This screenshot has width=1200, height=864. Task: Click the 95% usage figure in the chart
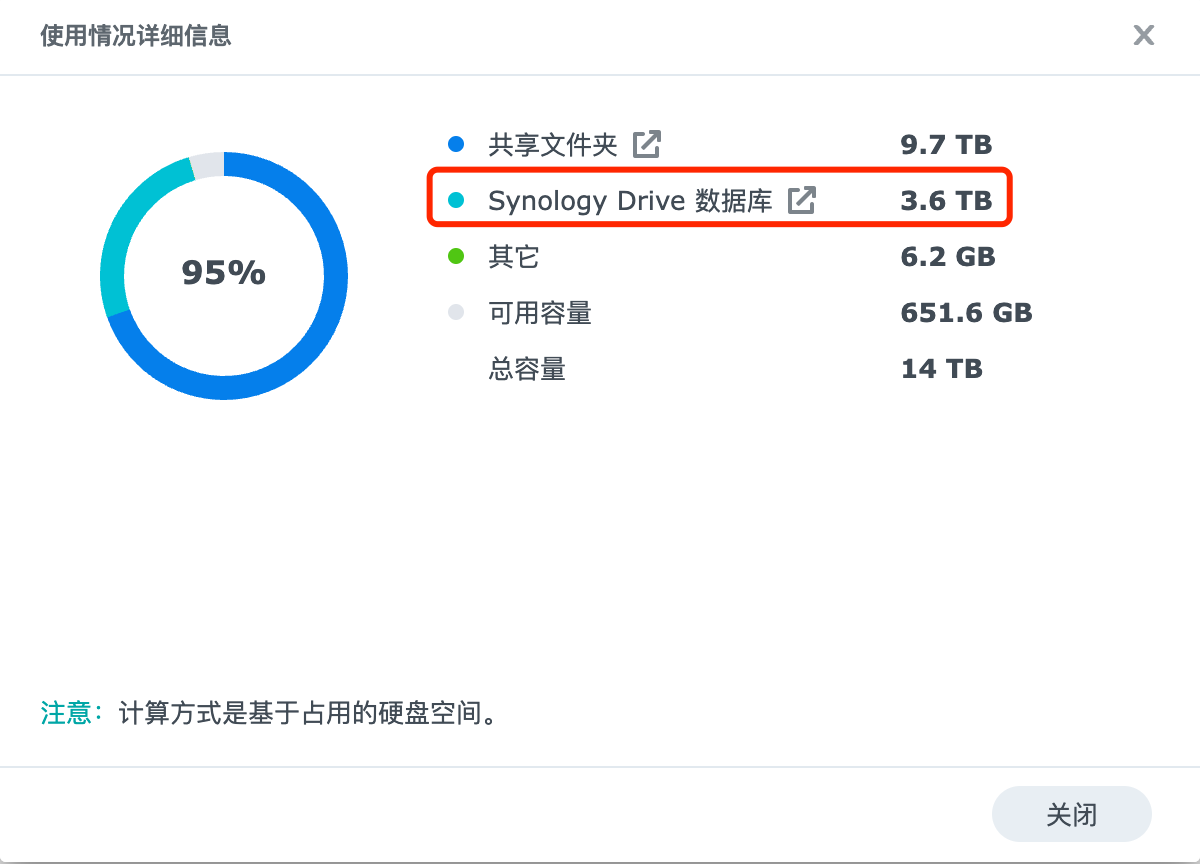223,272
